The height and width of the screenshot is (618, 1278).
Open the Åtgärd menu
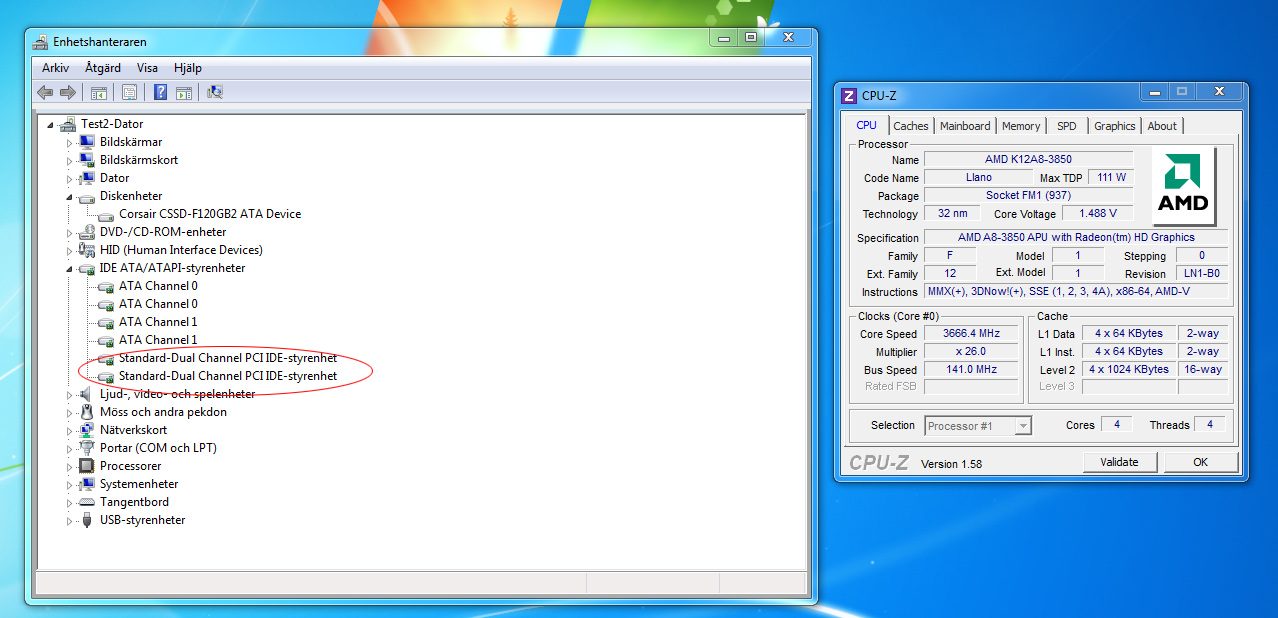coord(103,68)
